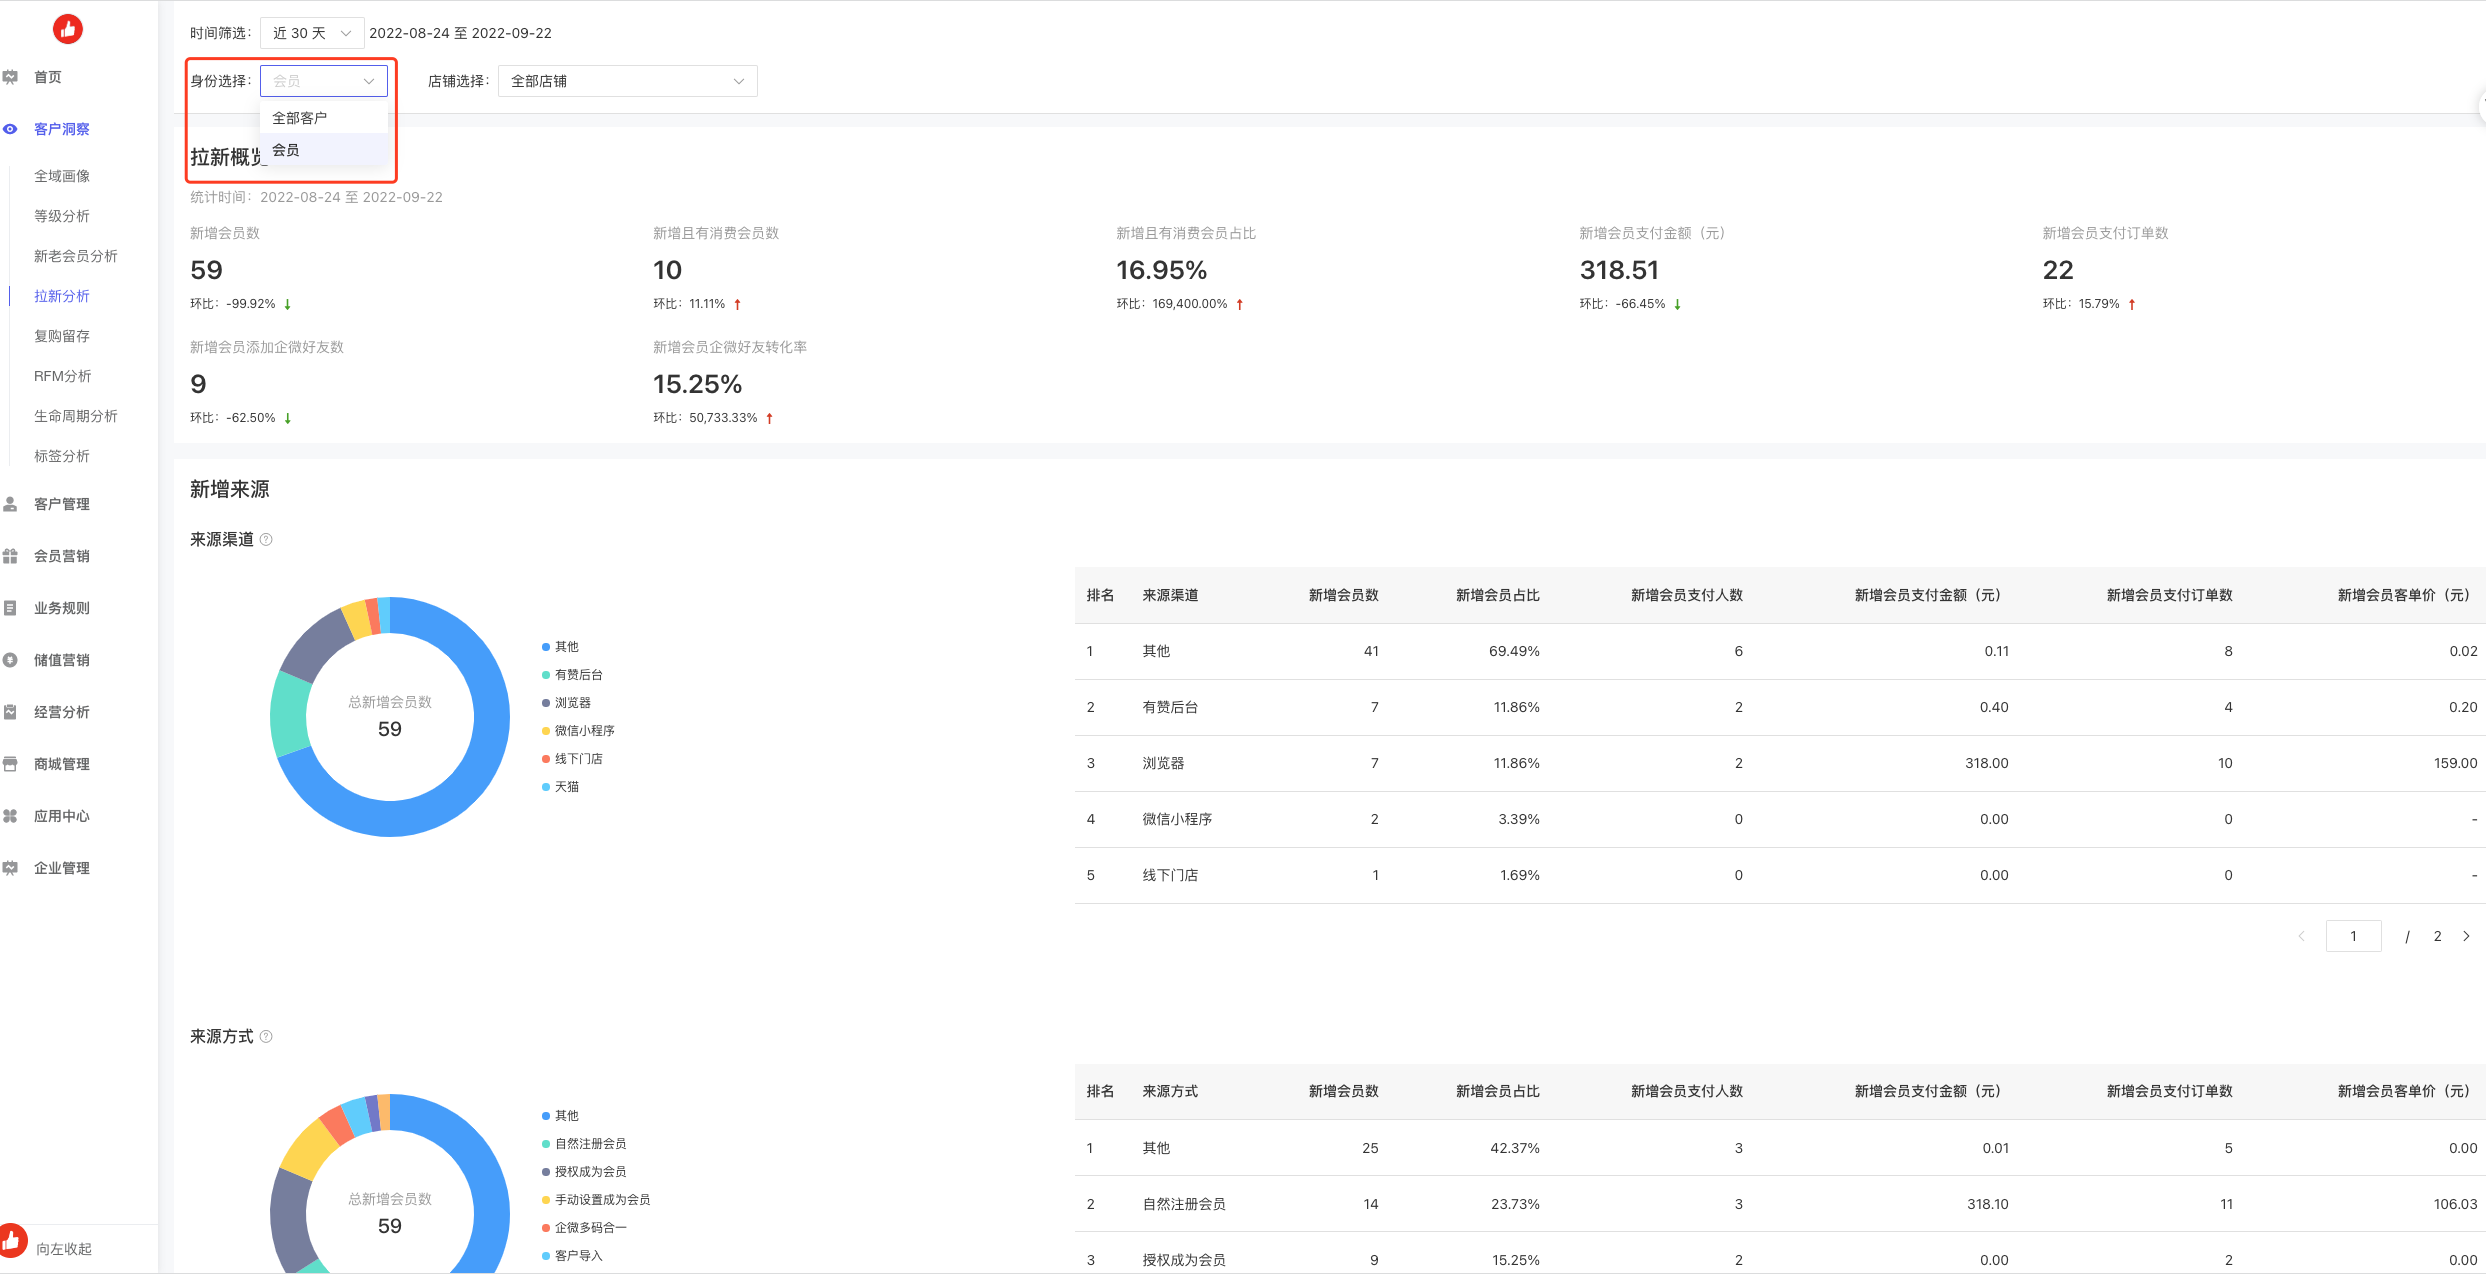The width and height of the screenshot is (2486, 1276).
Task: Go to next page of the 来源渠道 table
Action: point(2466,937)
